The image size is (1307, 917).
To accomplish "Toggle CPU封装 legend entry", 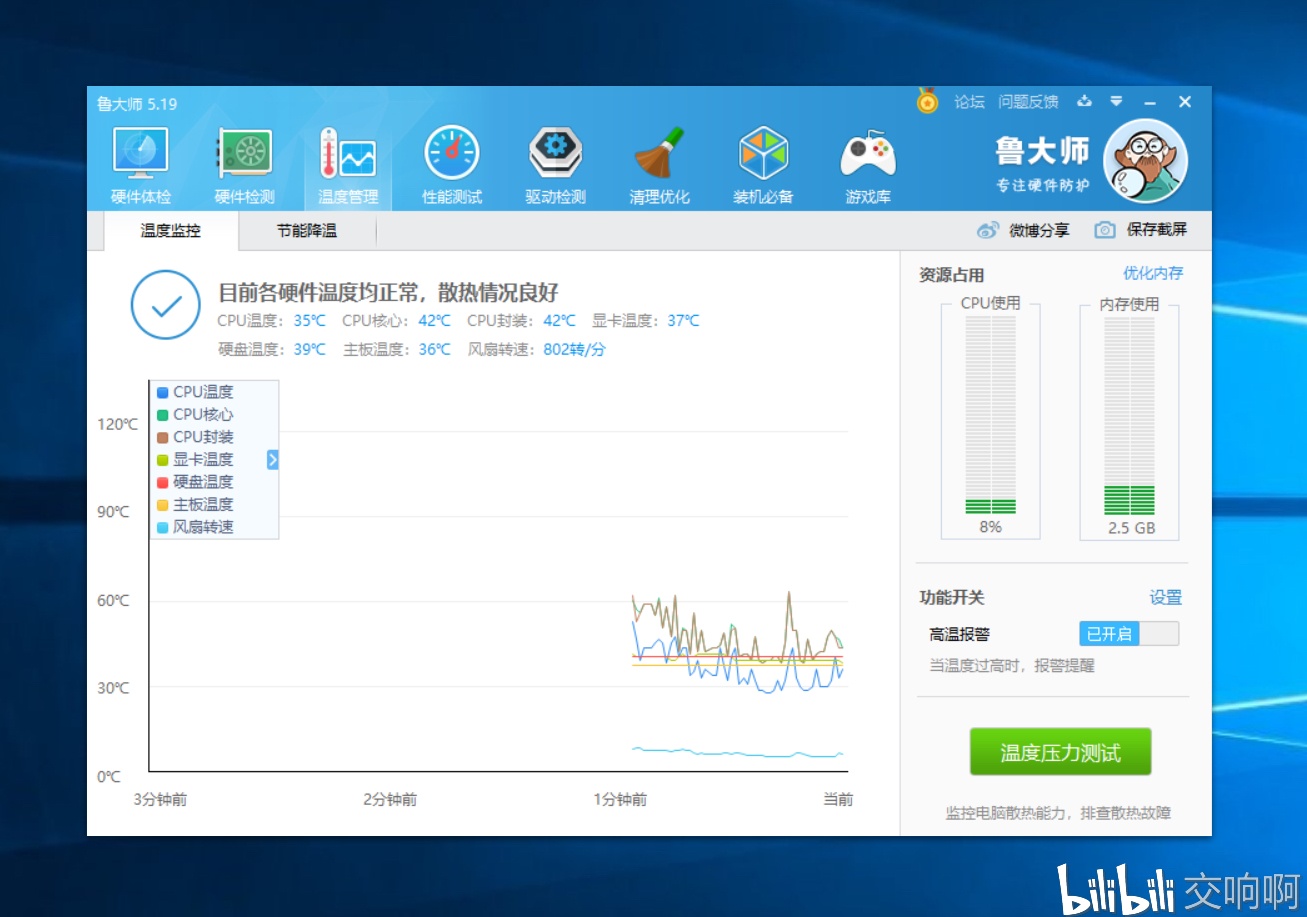I will [x=196, y=437].
